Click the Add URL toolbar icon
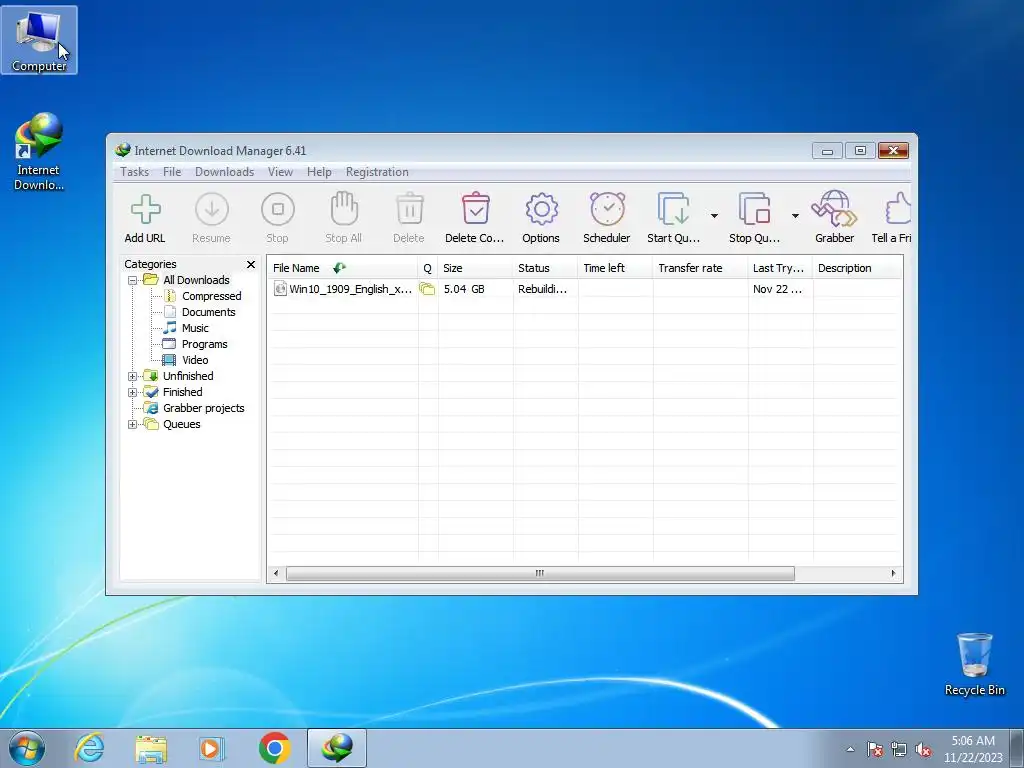This screenshot has width=1024, height=768. pos(146,209)
